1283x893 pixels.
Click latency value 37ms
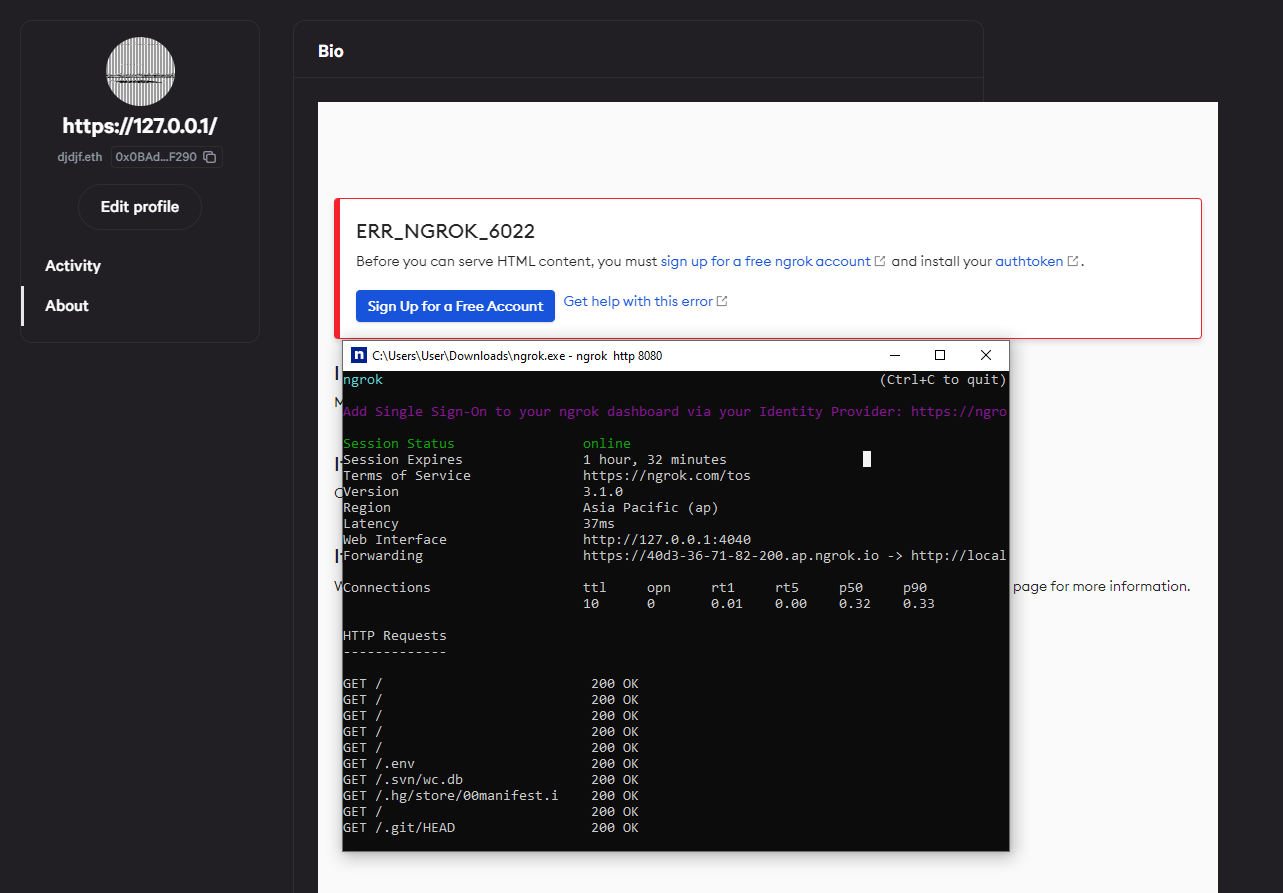[x=599, y=523]
